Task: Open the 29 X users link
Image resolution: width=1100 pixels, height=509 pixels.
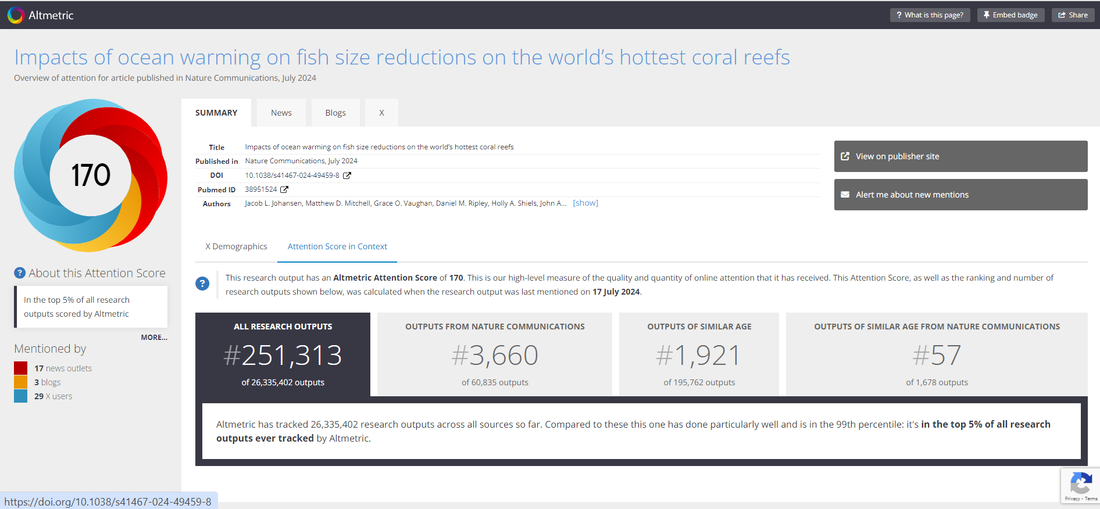Action: point(53,396)
